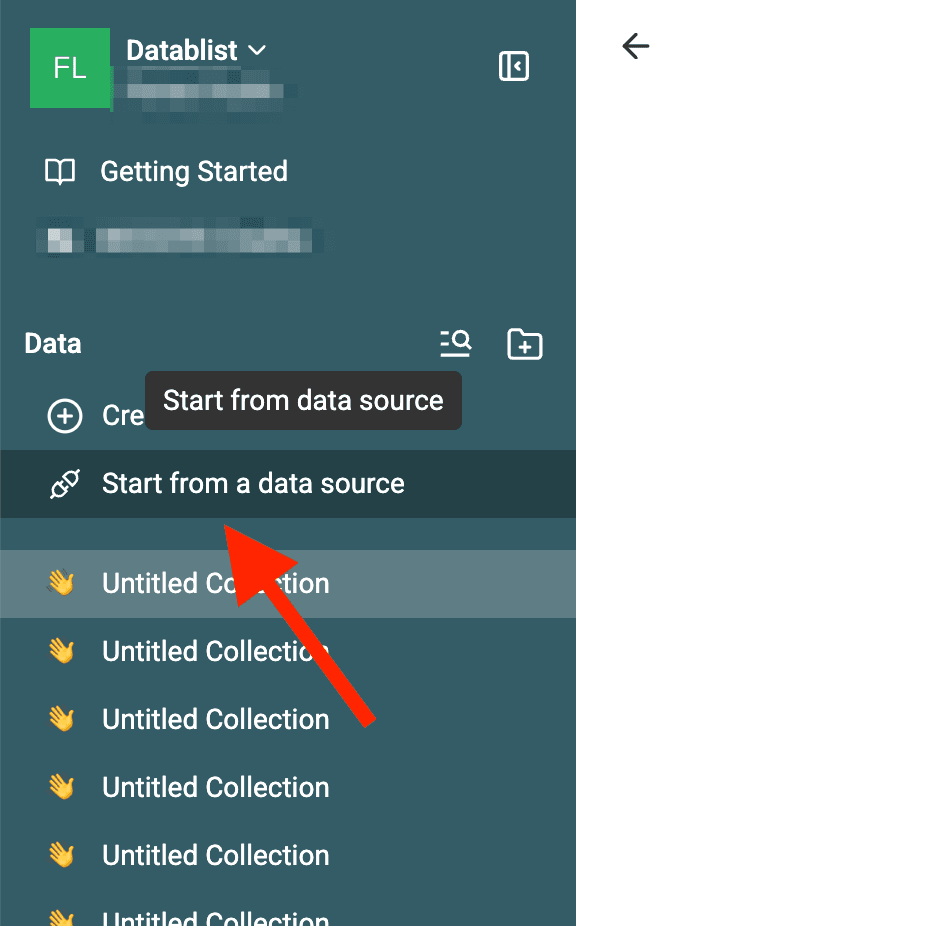
Task: Open the collection search icon
Action: (x=455, y=344)
